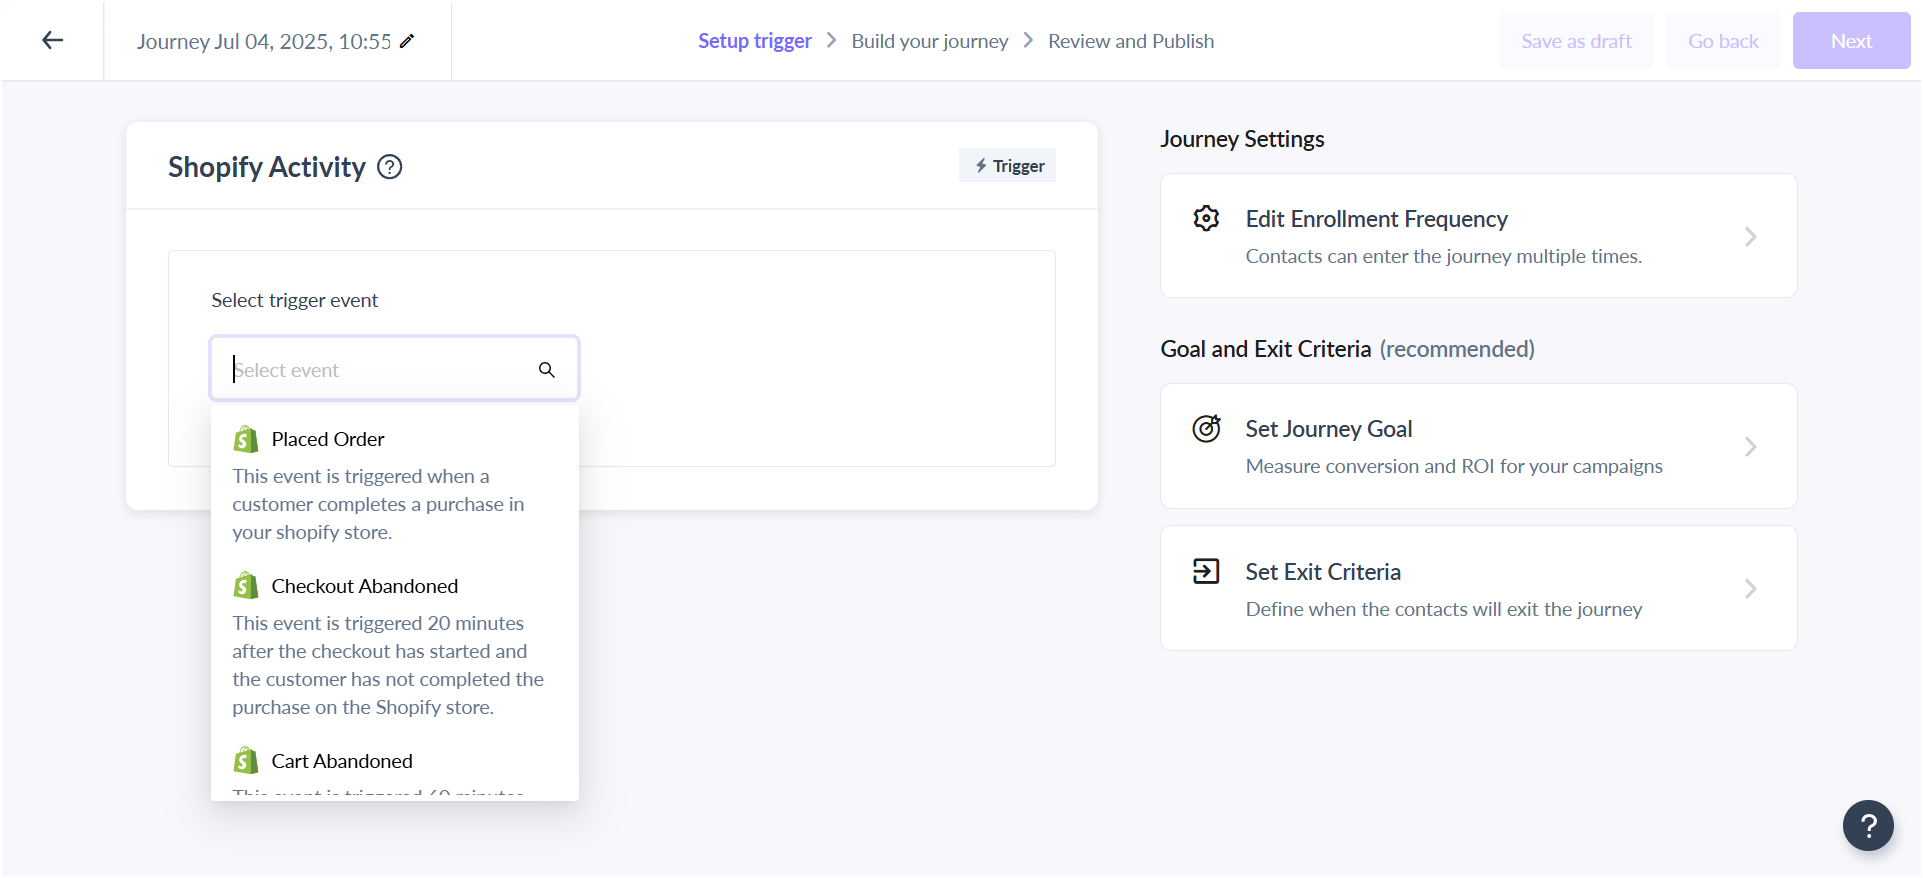Click Checkout Abandoned description text
This screenshot has width=1923, height=878.
[388, 665]
